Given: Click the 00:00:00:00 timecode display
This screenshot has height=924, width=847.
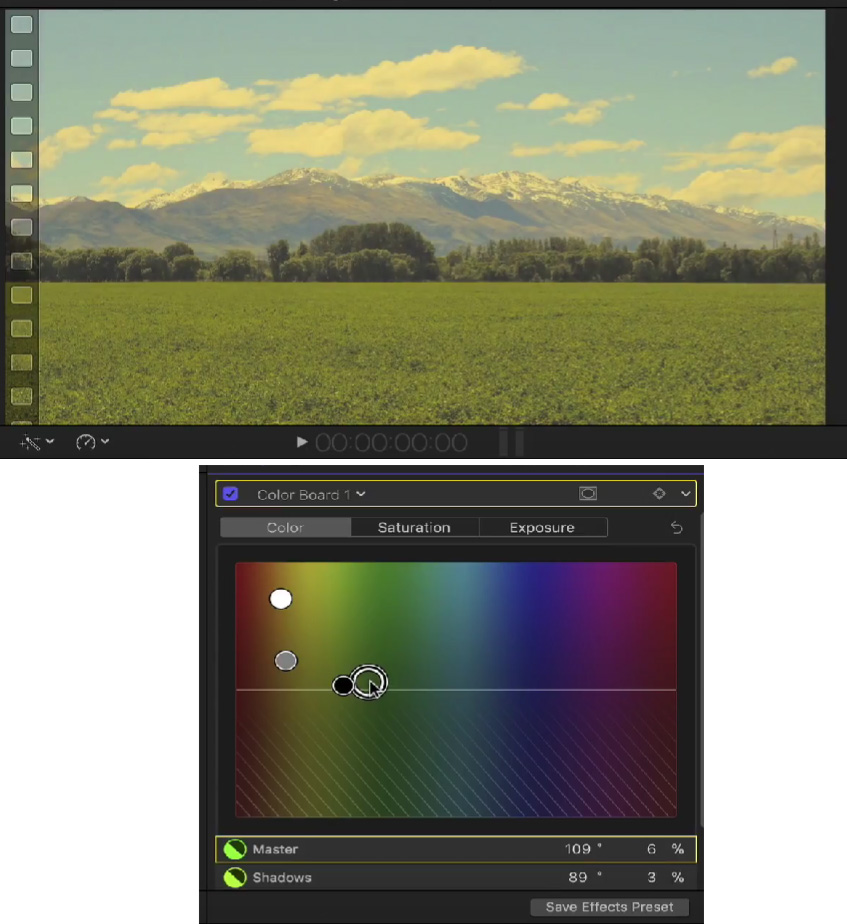Looking at the screenshot, I should click(391, 443).
